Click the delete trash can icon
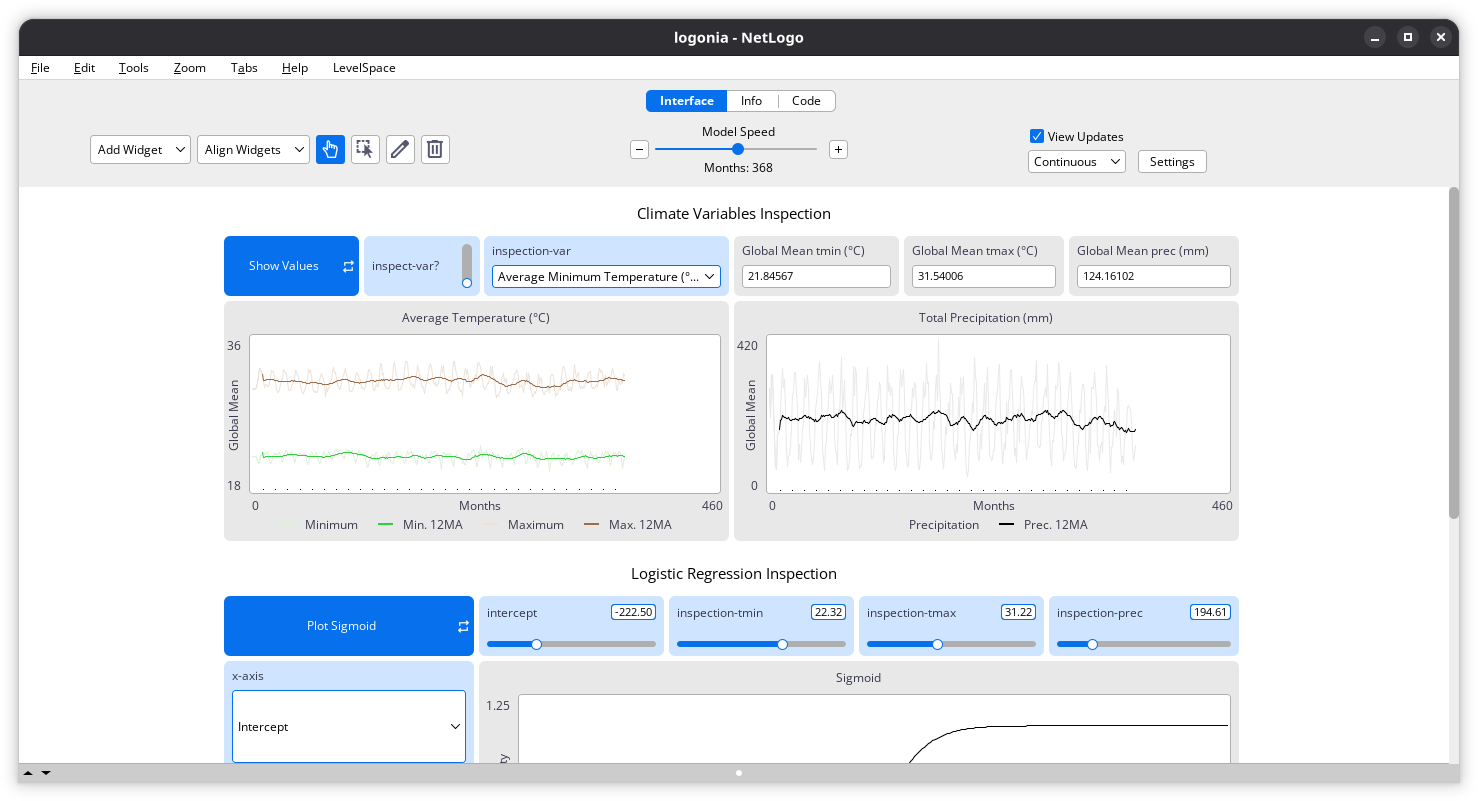This screenshot has width=1478, height=801. 435,150
